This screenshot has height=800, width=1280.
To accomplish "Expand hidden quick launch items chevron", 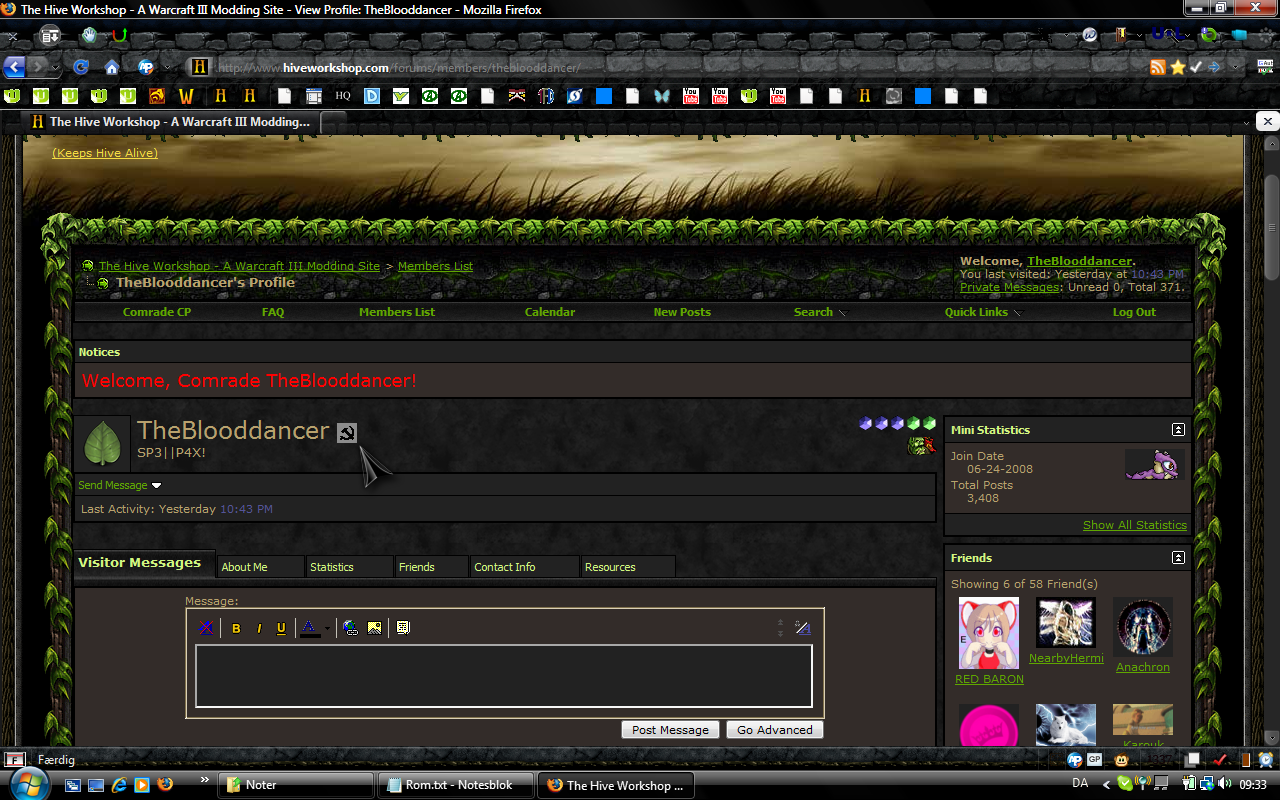I will [205, 779].
